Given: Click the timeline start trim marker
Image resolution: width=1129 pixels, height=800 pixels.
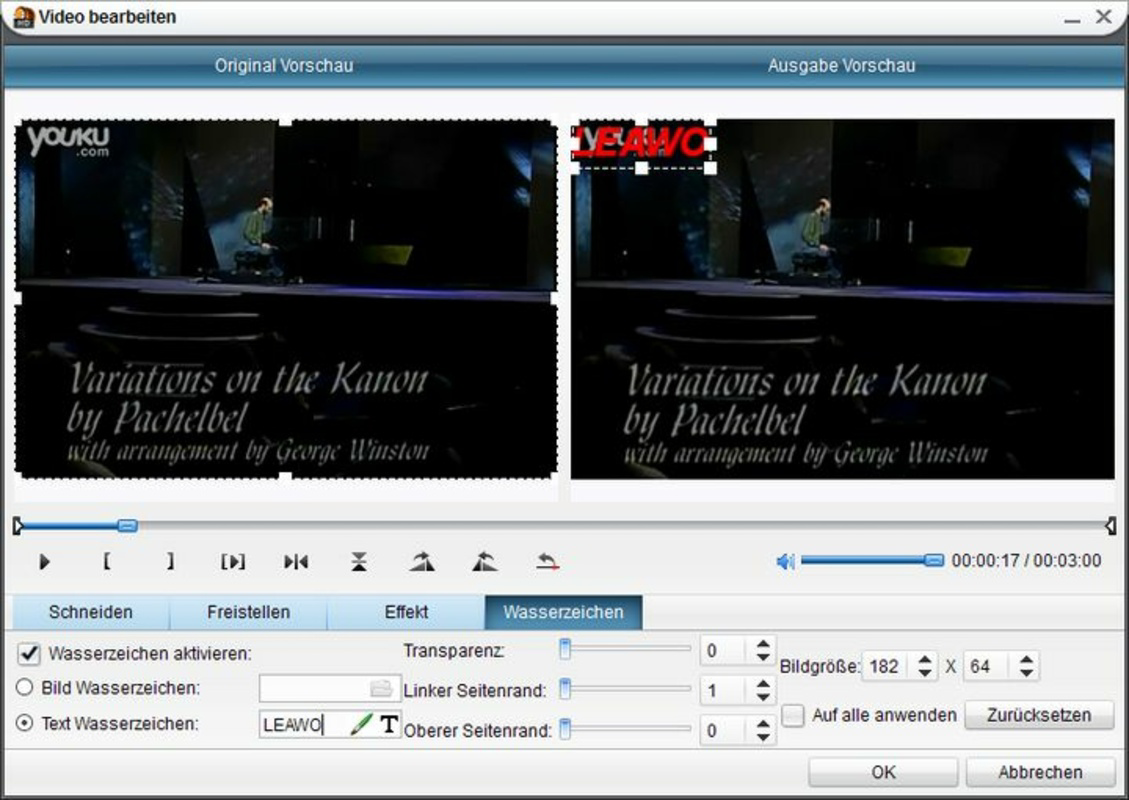Looking at the screenshot, I should click(x=18, y=526).
